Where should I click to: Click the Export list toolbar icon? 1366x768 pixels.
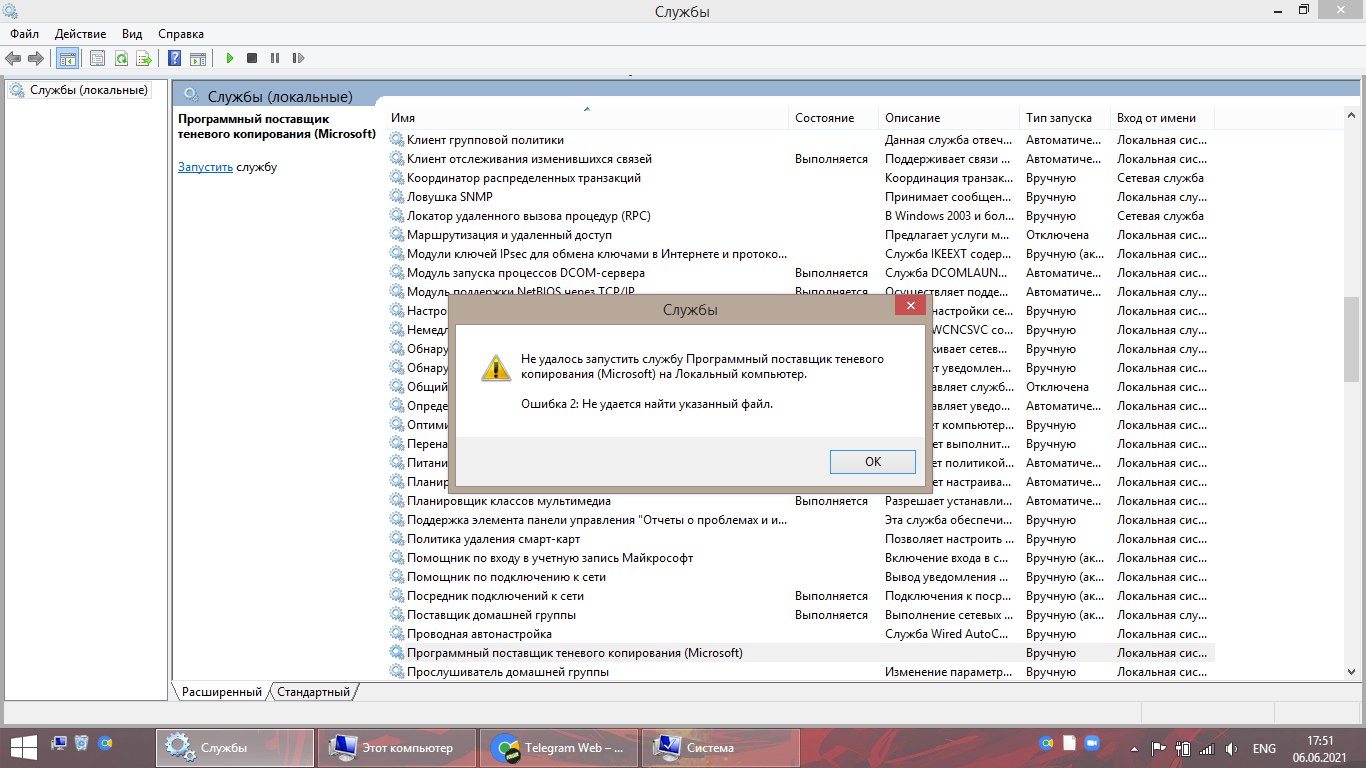[x=144, y=59]
